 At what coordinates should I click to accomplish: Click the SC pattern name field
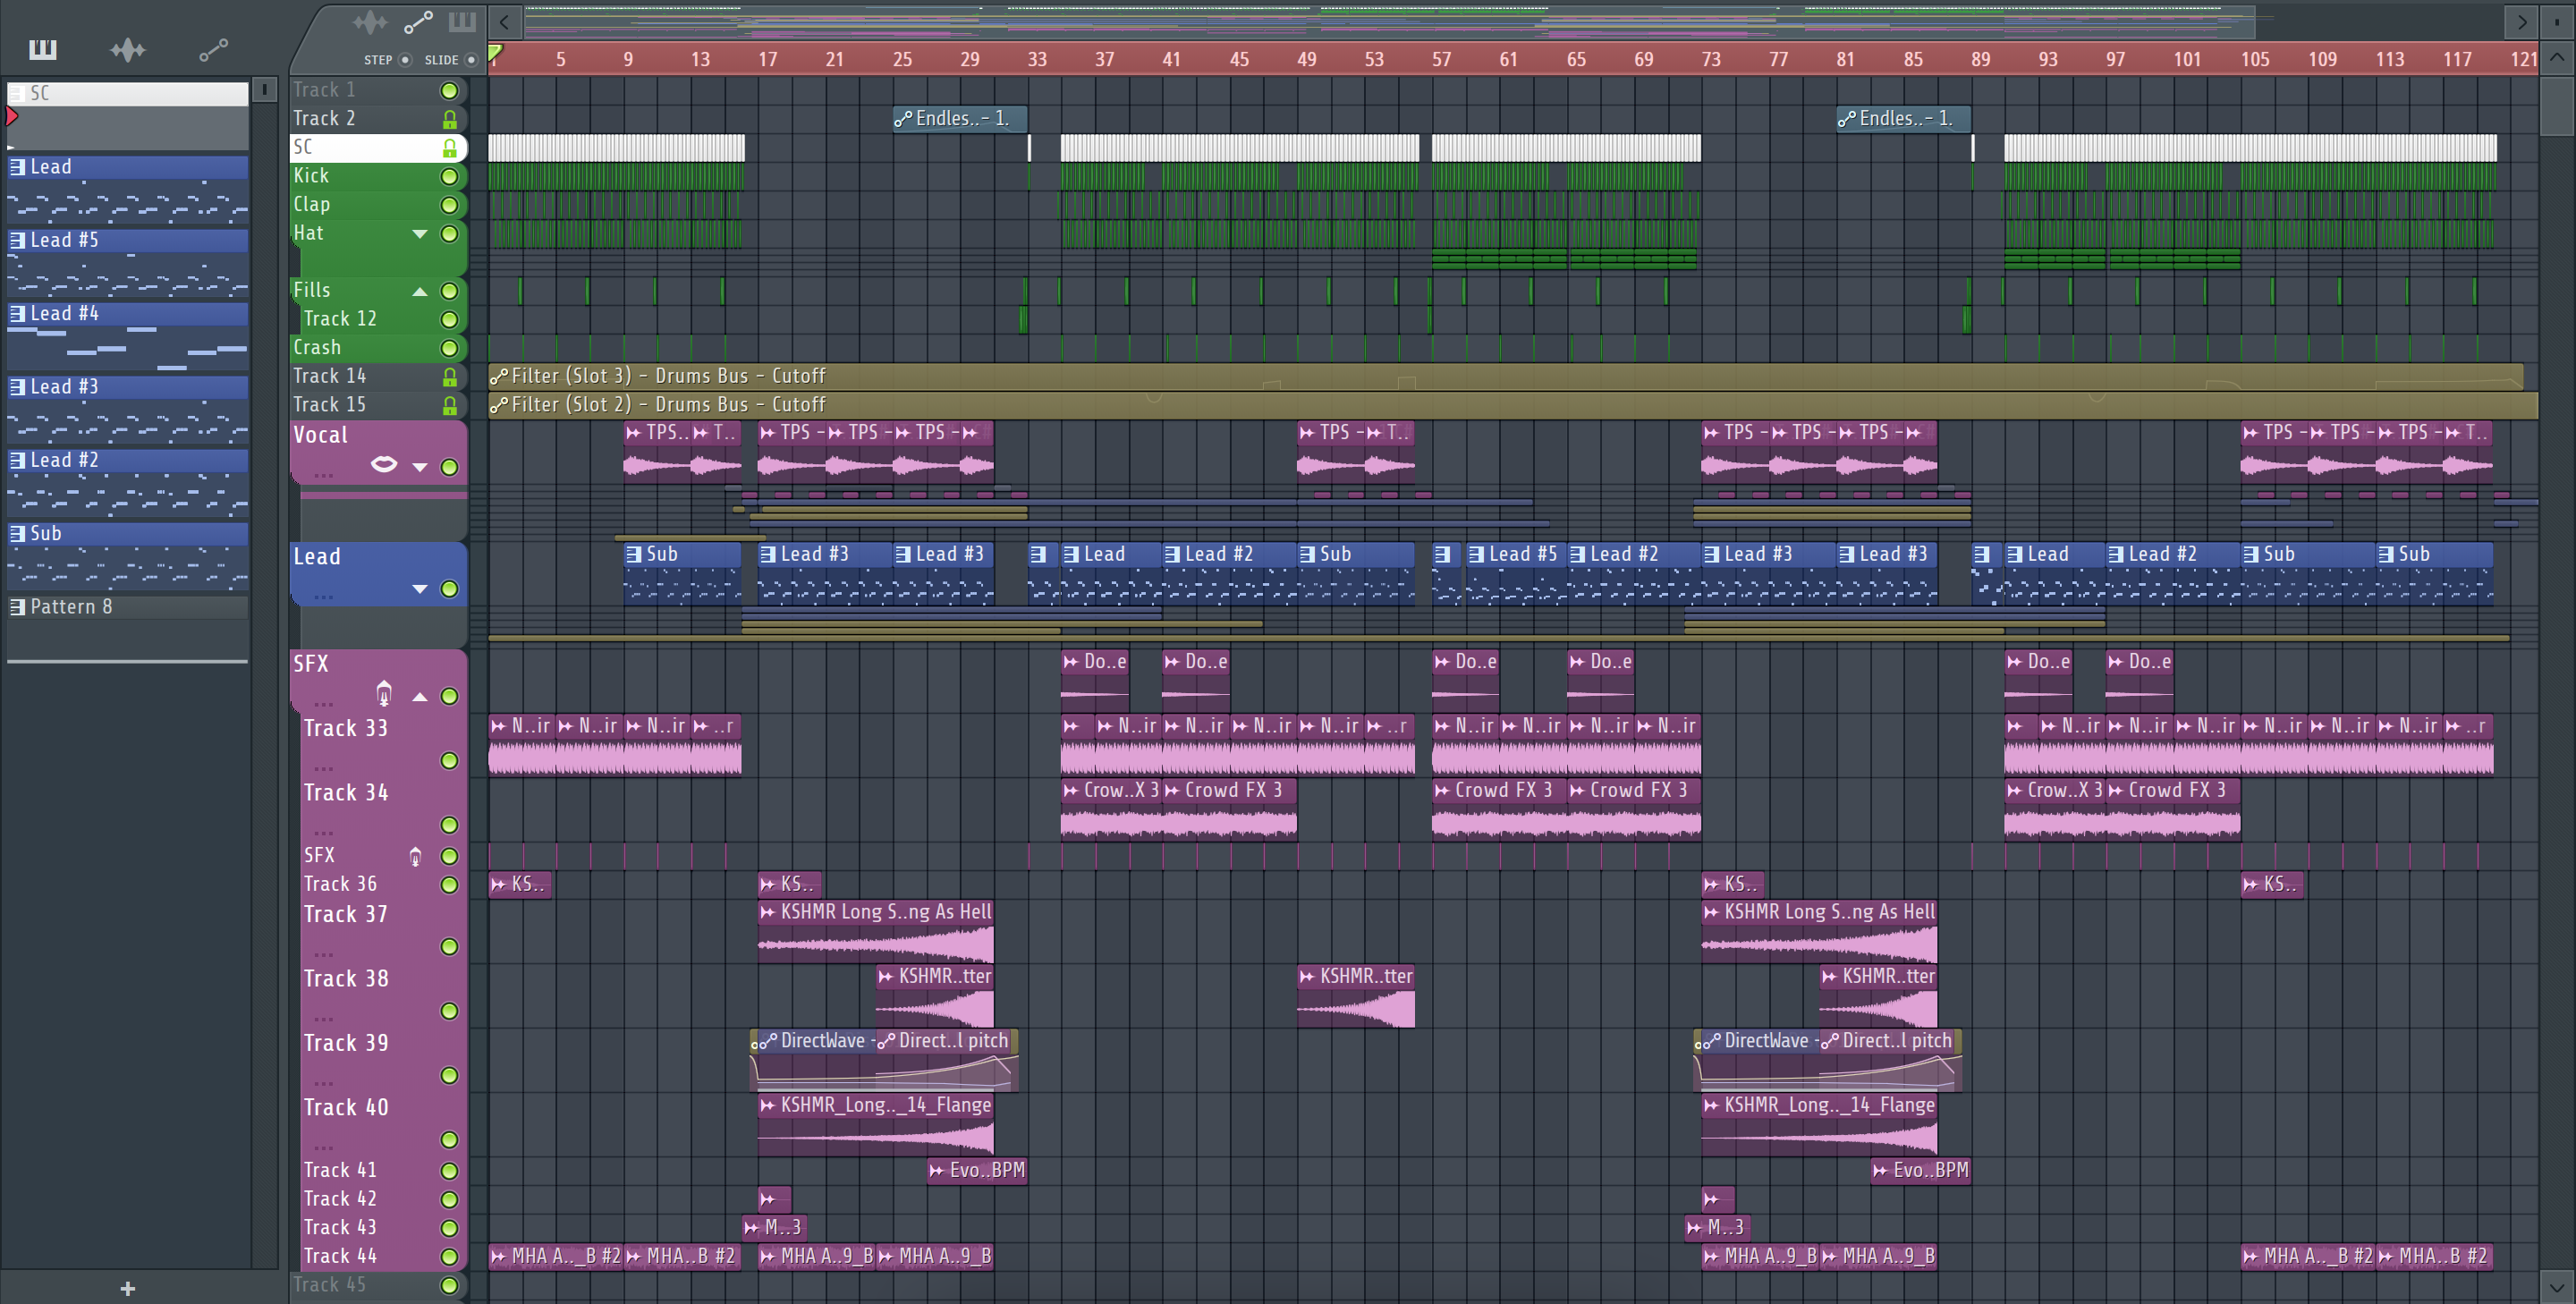point(128,93)
